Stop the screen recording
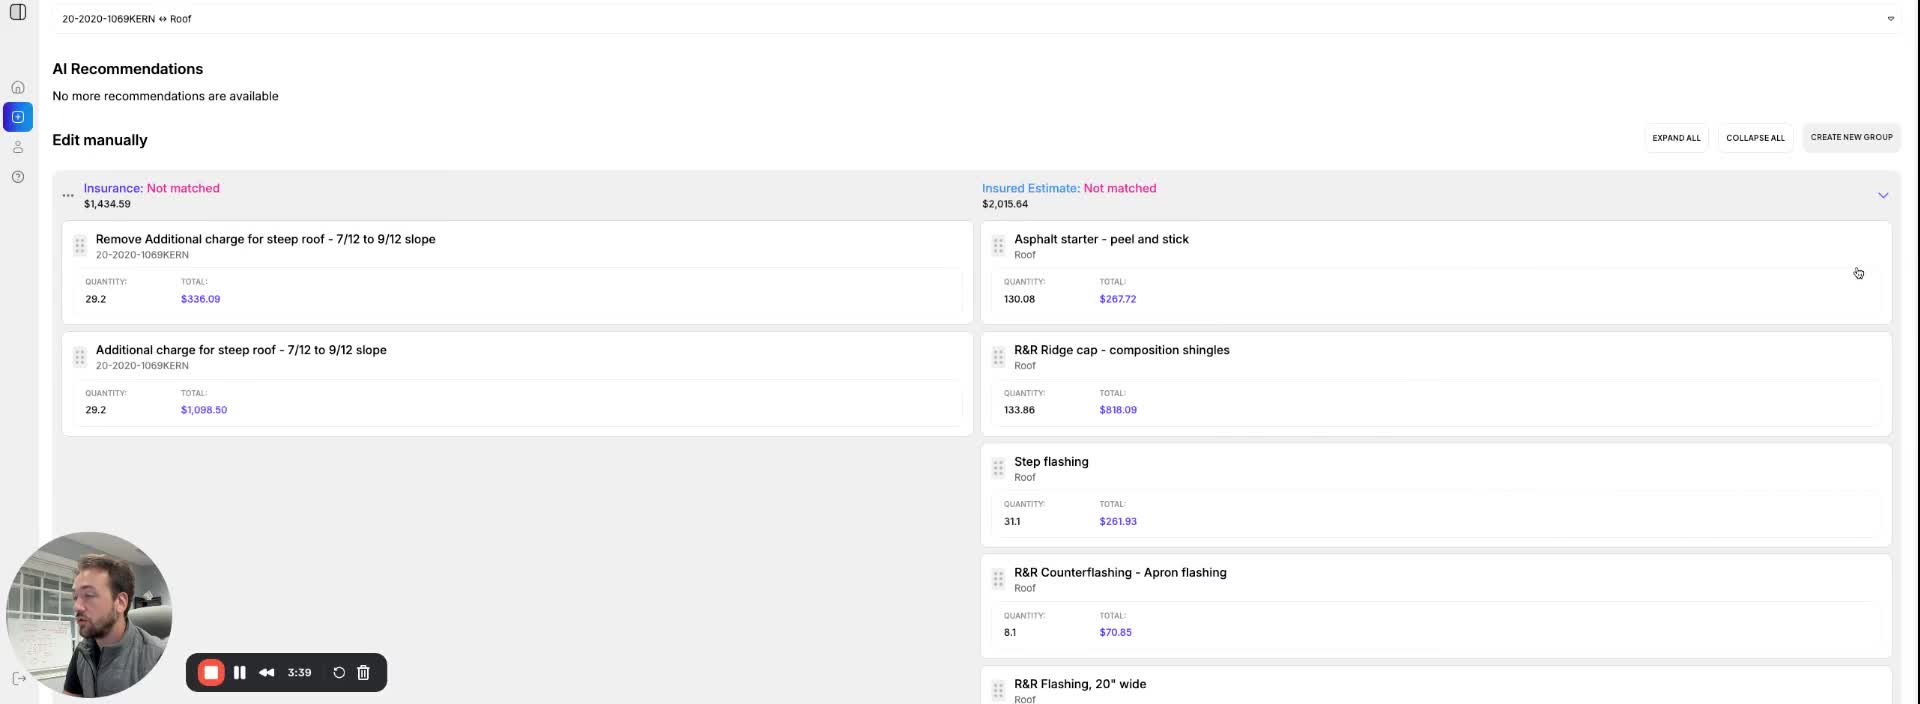 tap(211, 672)
